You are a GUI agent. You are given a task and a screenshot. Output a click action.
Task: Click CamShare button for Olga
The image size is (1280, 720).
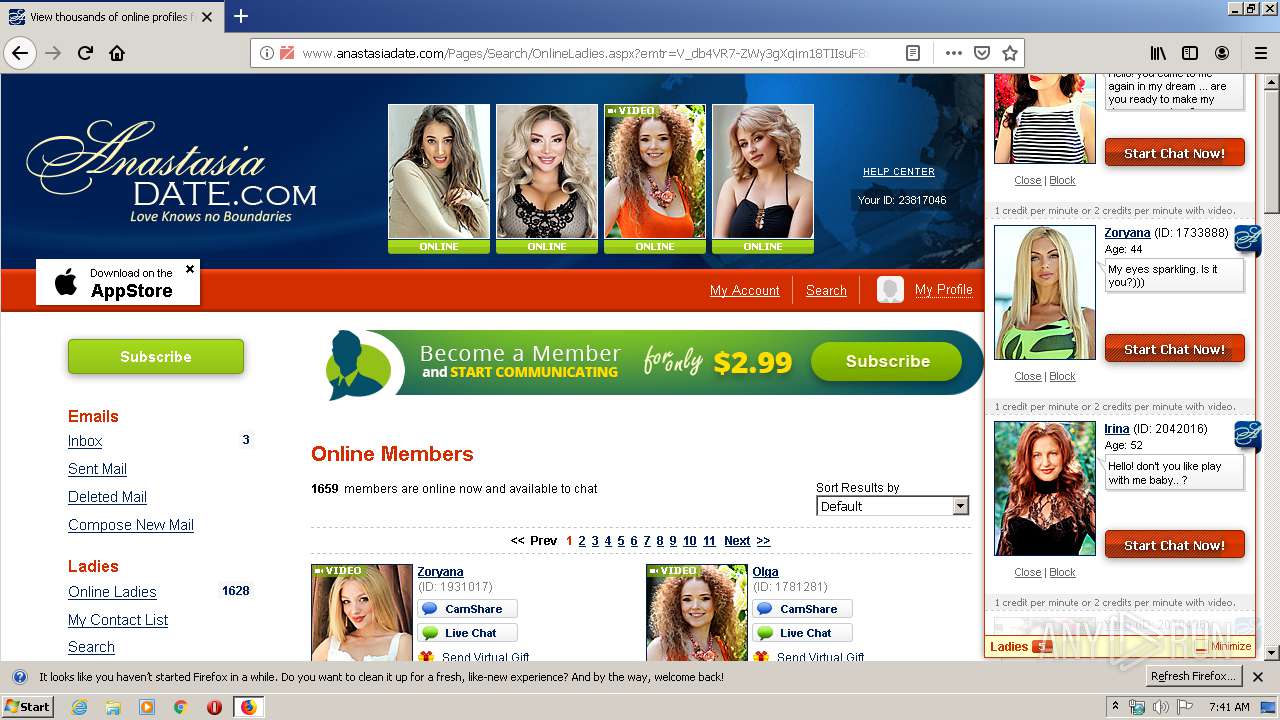click(x=802, y=609)
